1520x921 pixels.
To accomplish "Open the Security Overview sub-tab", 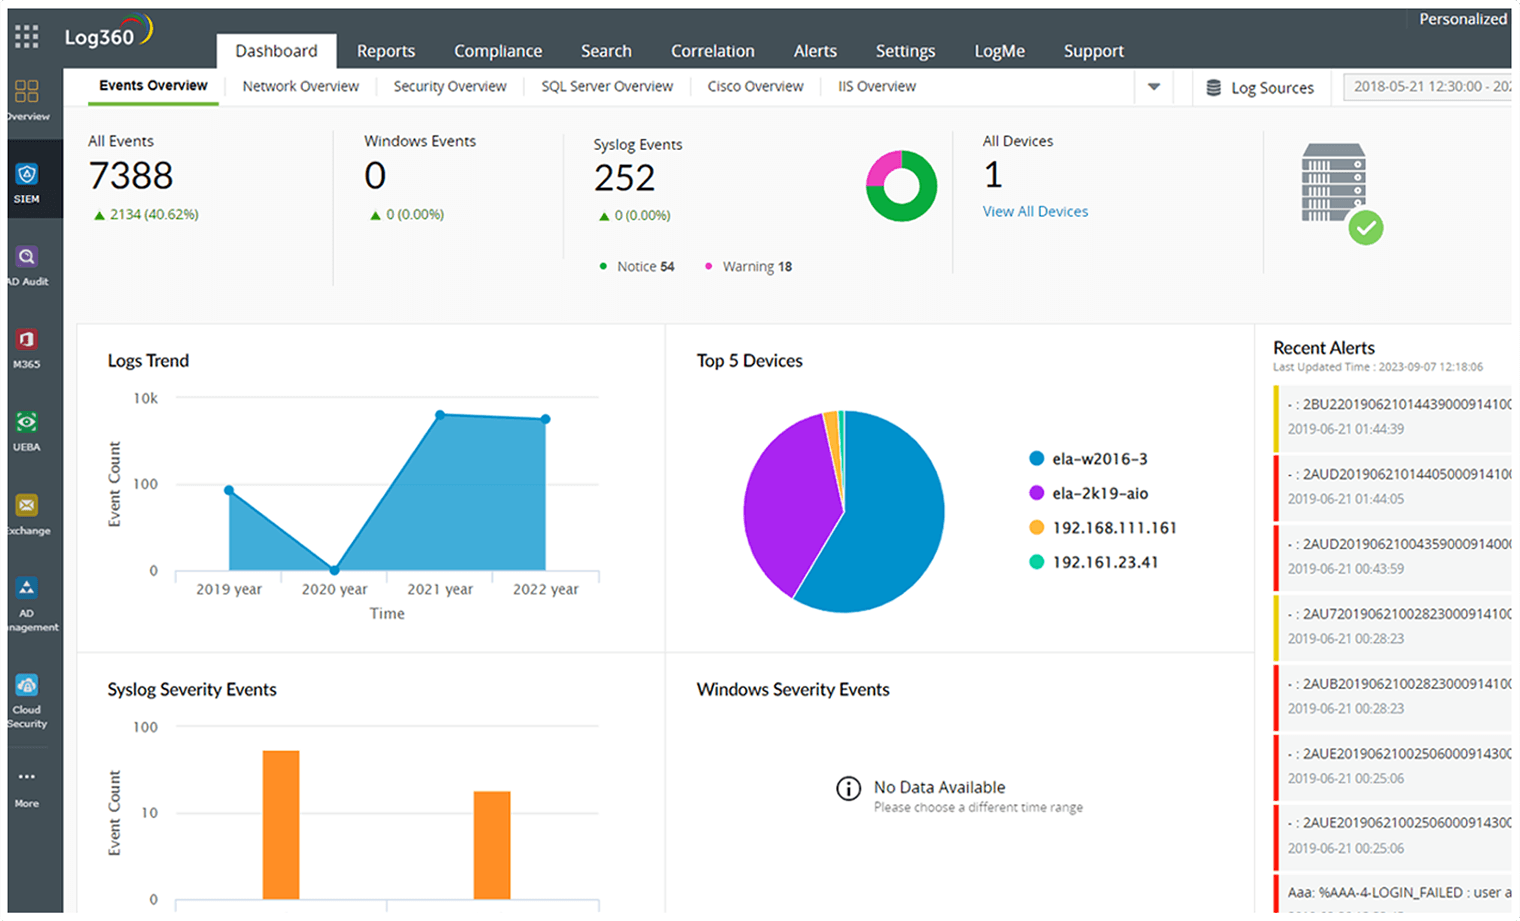I will [450, 87].
